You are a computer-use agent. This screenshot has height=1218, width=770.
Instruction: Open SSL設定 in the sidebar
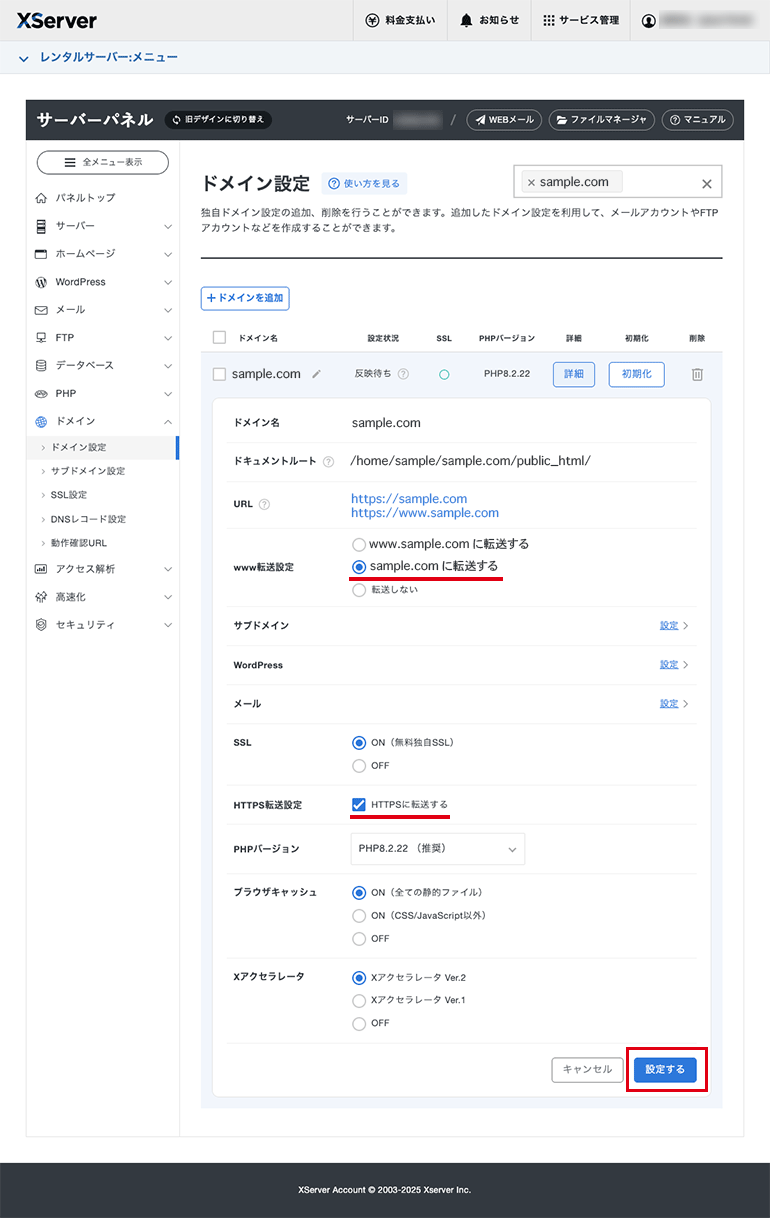(x=69, y=495)
